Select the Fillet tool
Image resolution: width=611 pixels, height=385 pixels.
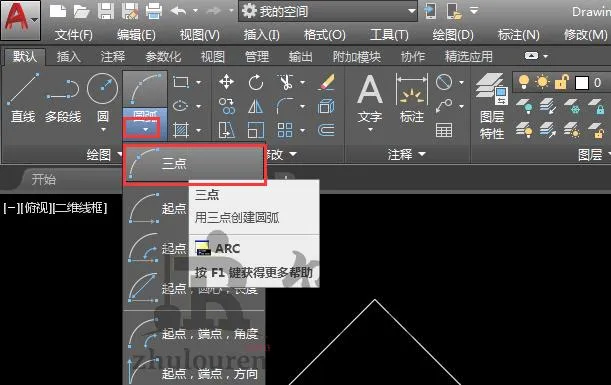(x=286, y=106)
